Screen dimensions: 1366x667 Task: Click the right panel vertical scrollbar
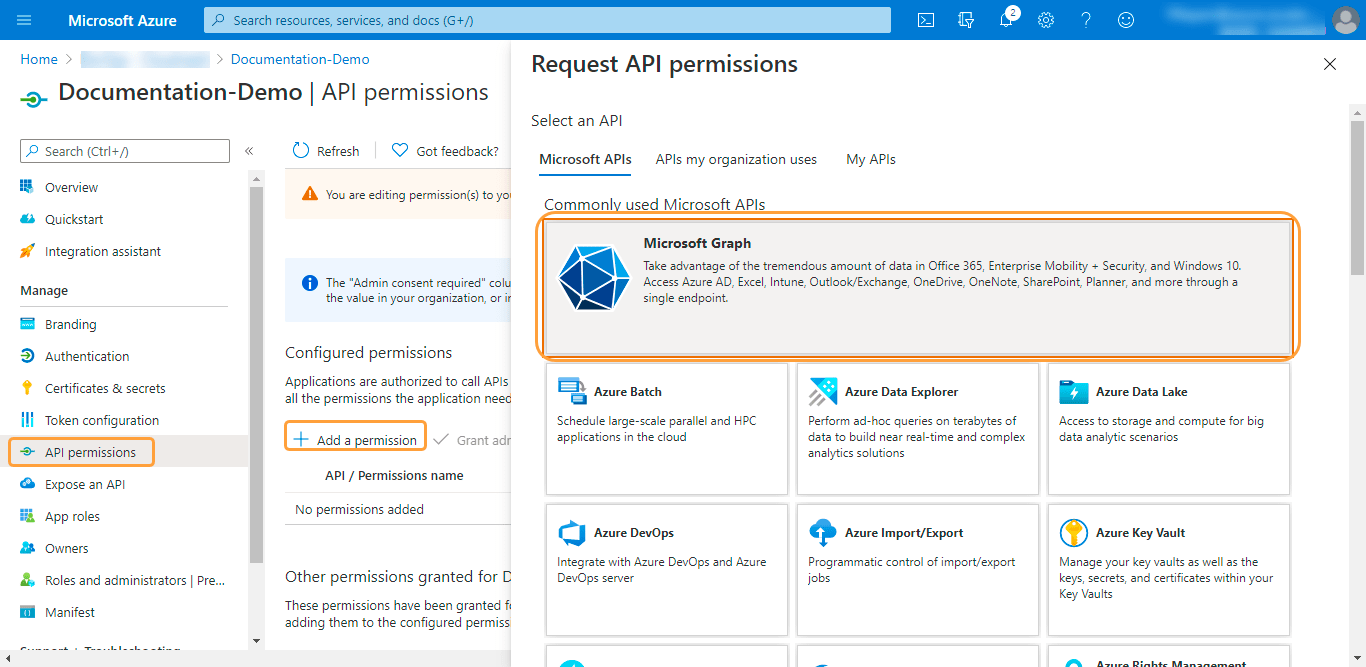(1357, 200)
